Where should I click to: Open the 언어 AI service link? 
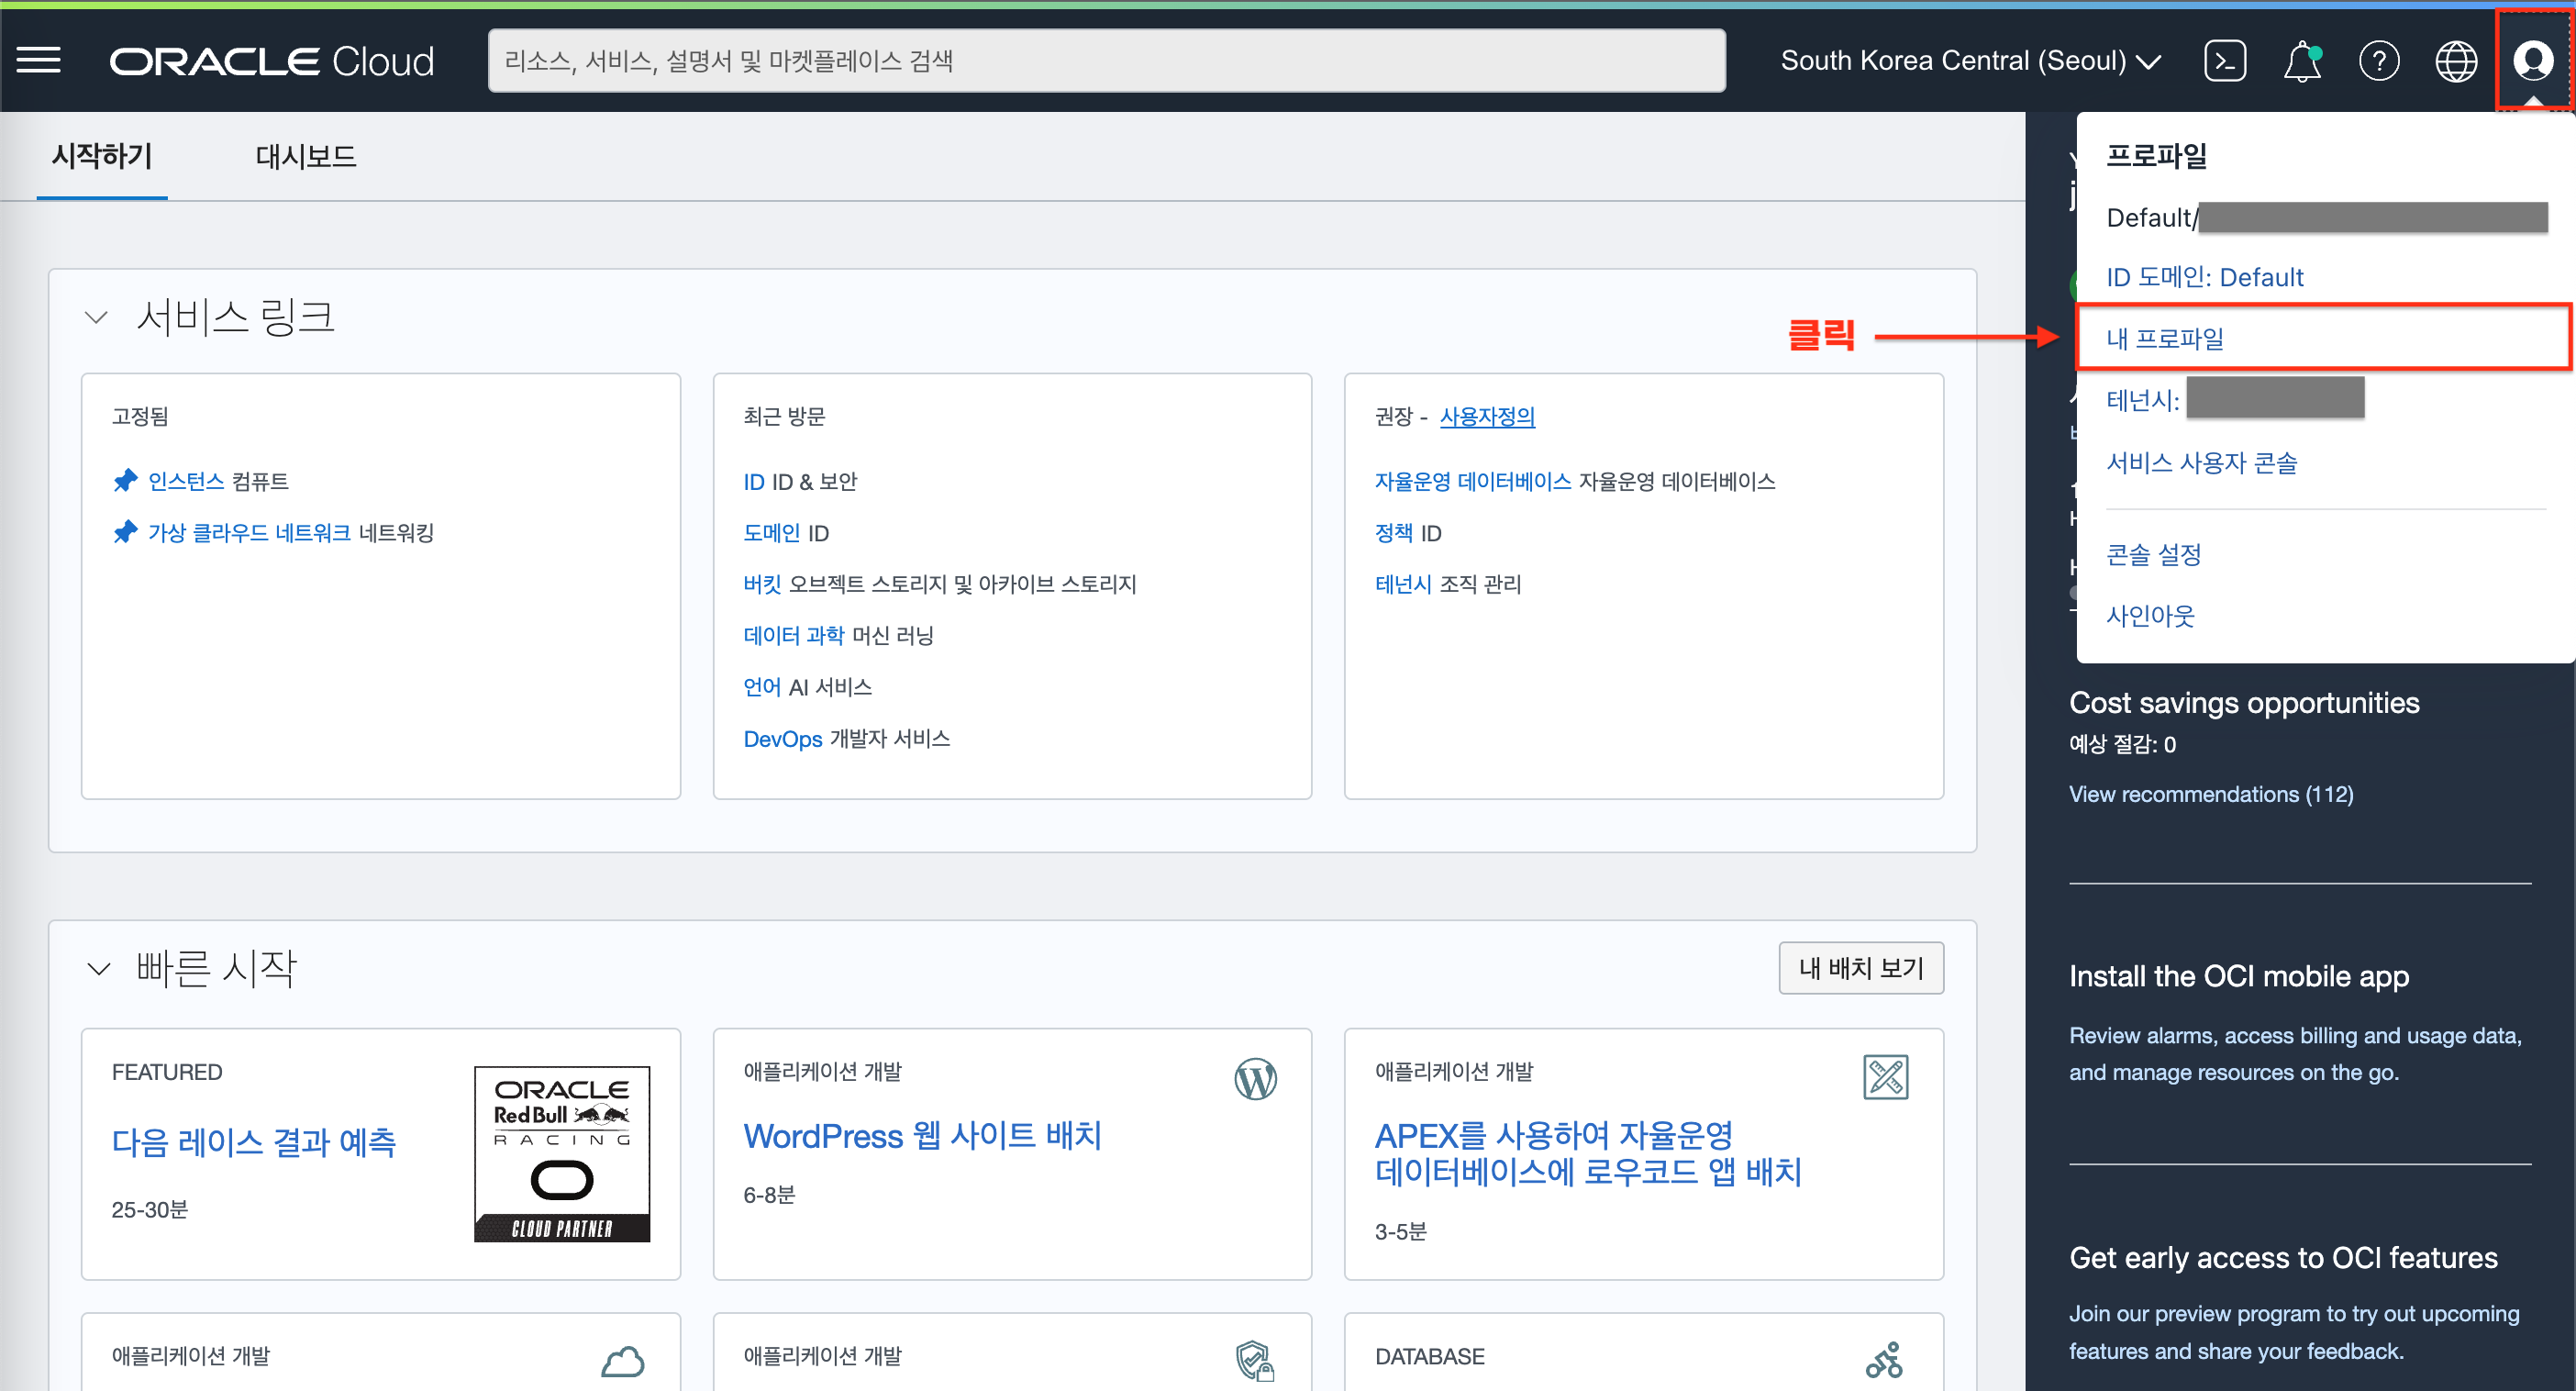pos(762,686)
